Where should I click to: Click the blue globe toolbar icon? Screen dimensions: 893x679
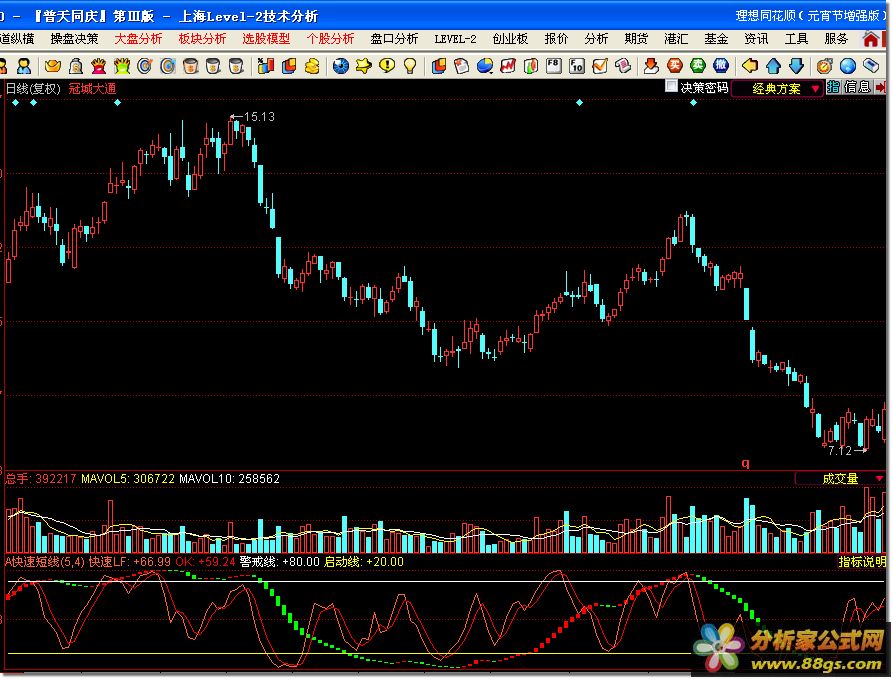tap(847, 66)
